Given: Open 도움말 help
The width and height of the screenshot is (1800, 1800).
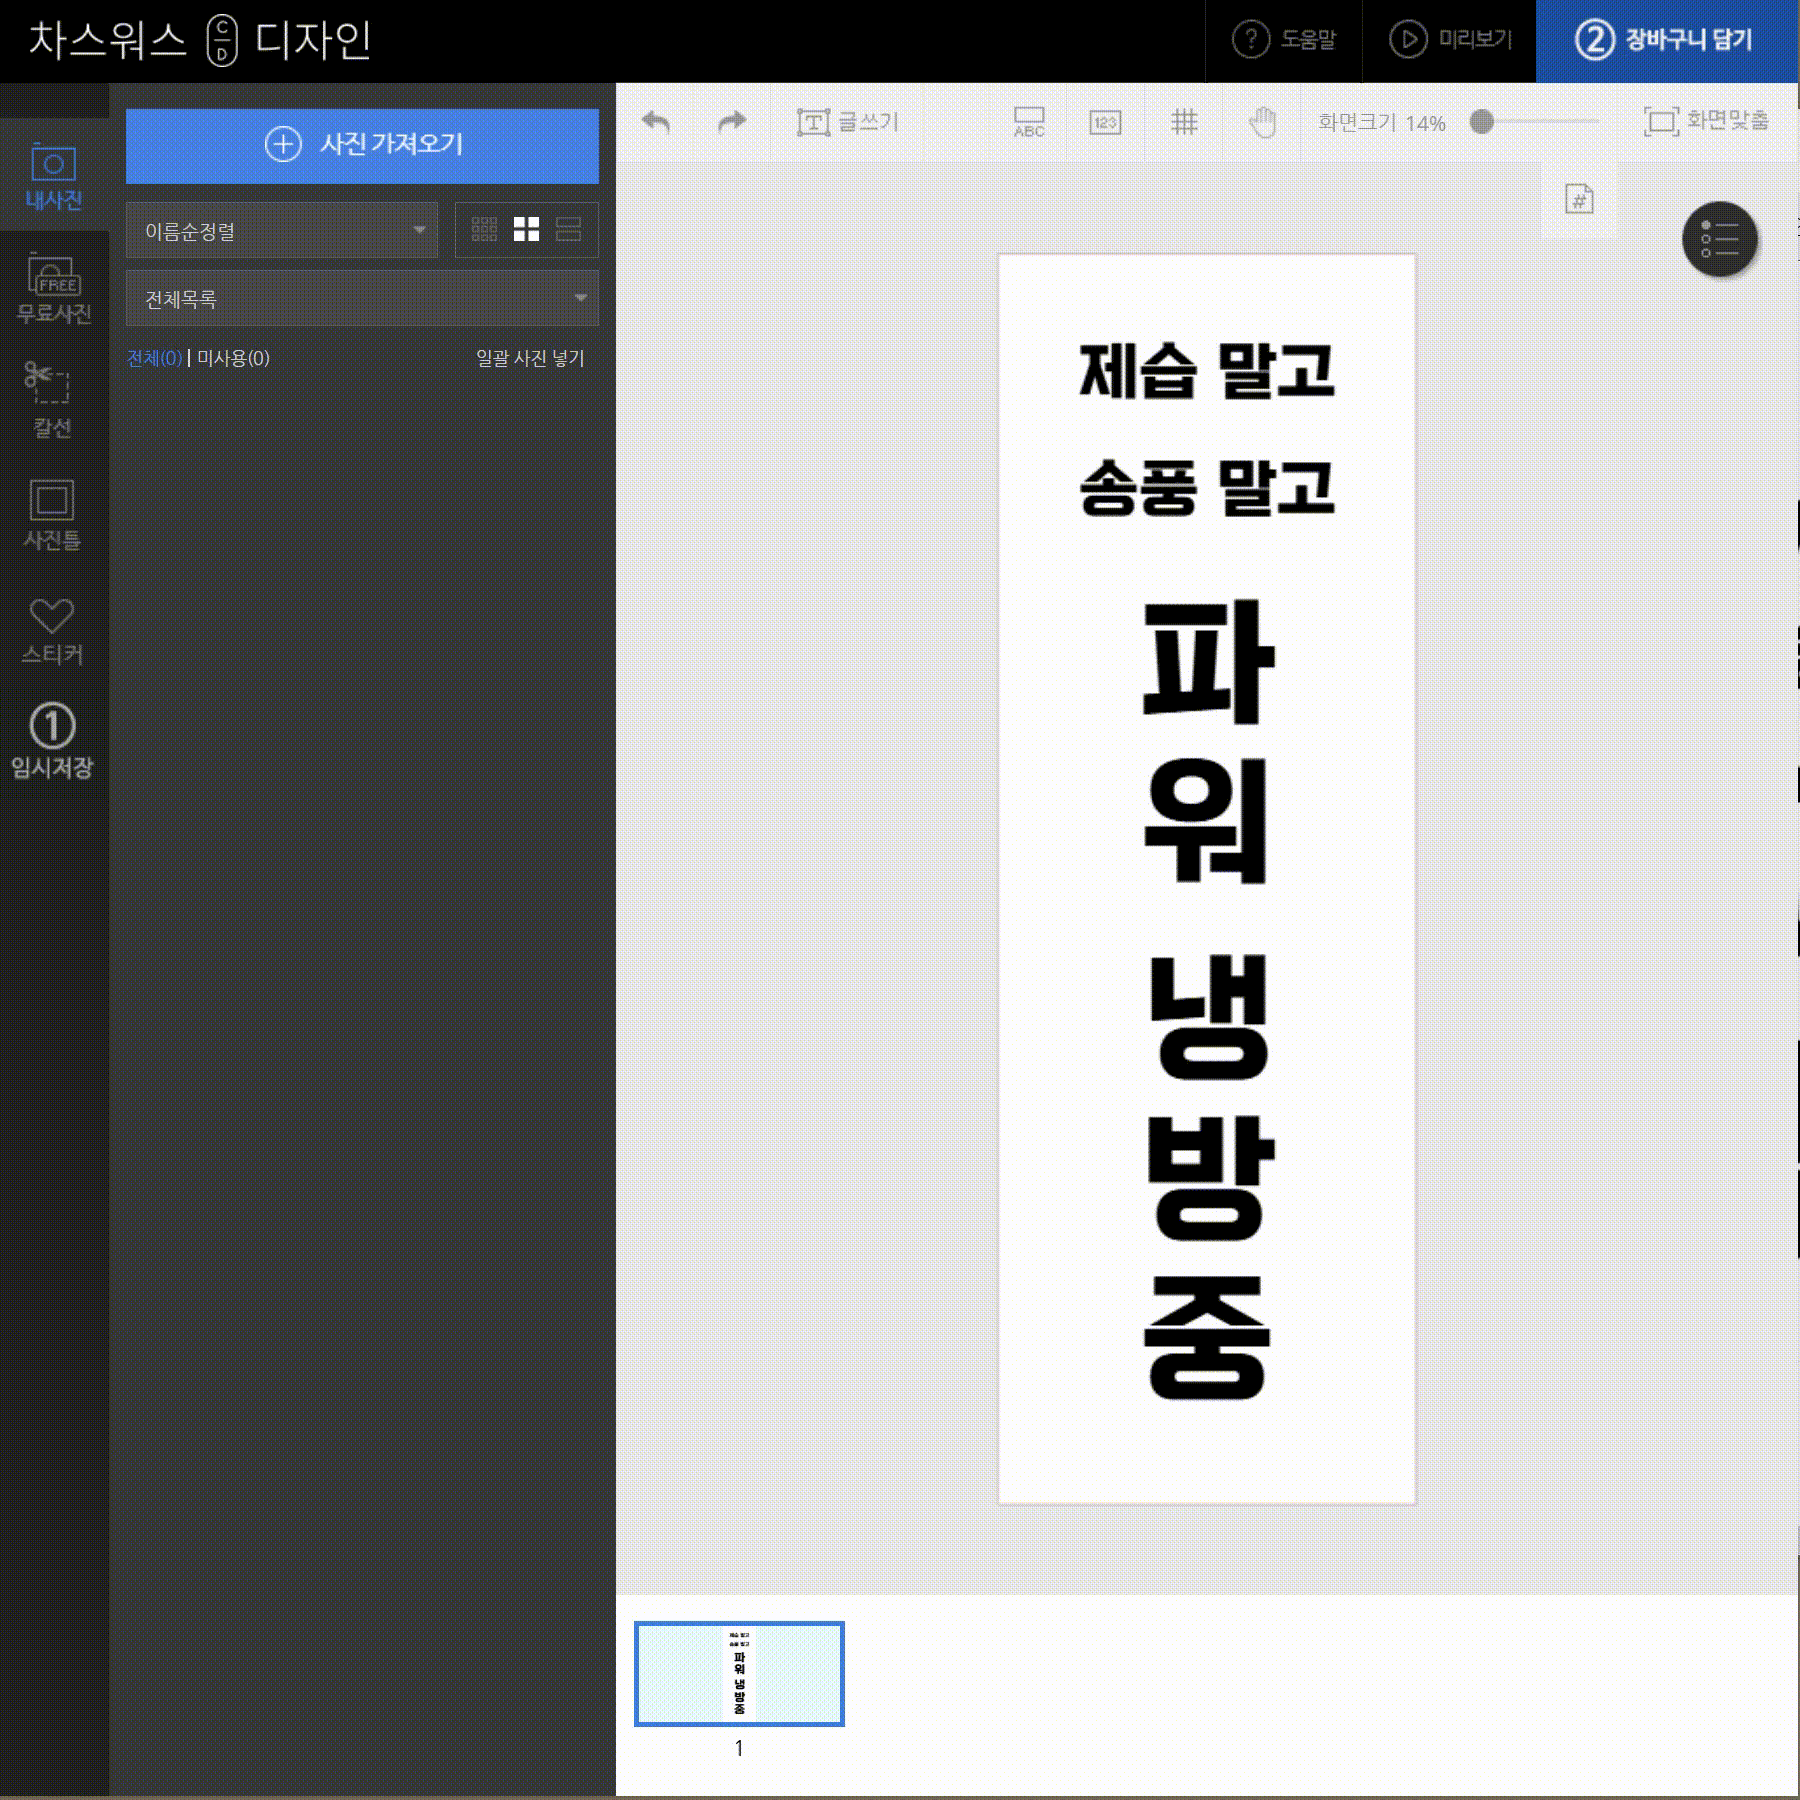Looking at the screenshot, I should click(x=1284, y=40).
